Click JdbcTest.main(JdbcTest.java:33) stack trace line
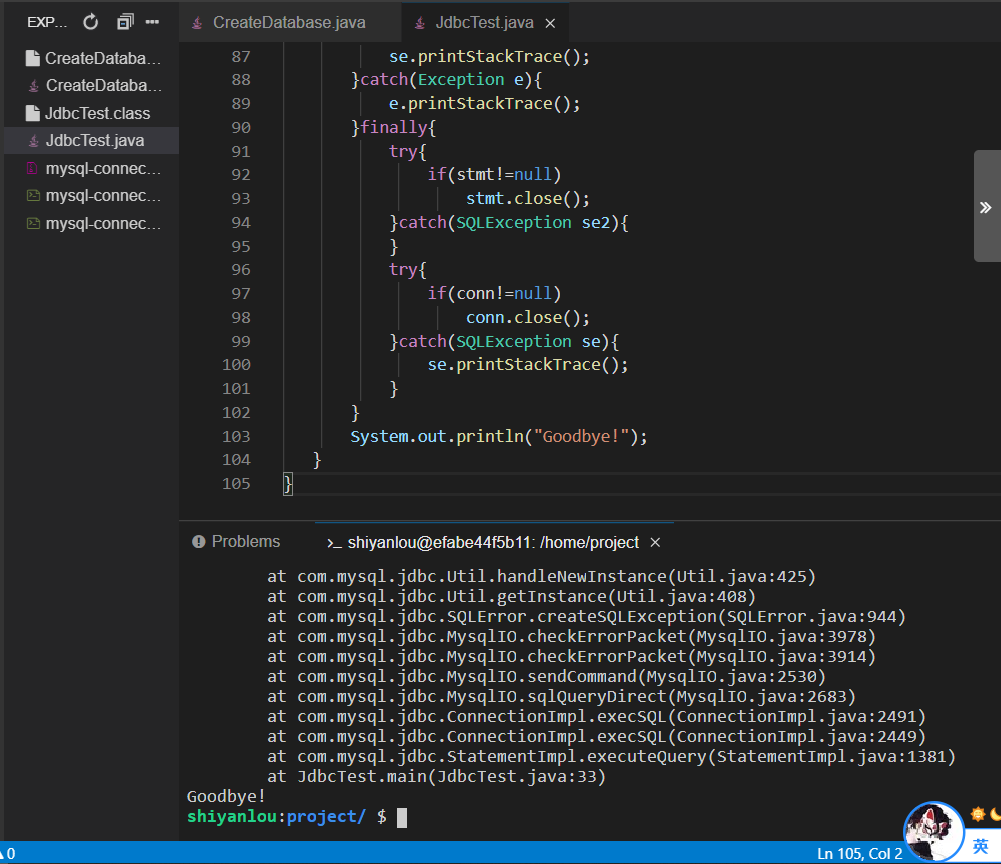Screen dimensions: 1001x864 pos(436,777)
